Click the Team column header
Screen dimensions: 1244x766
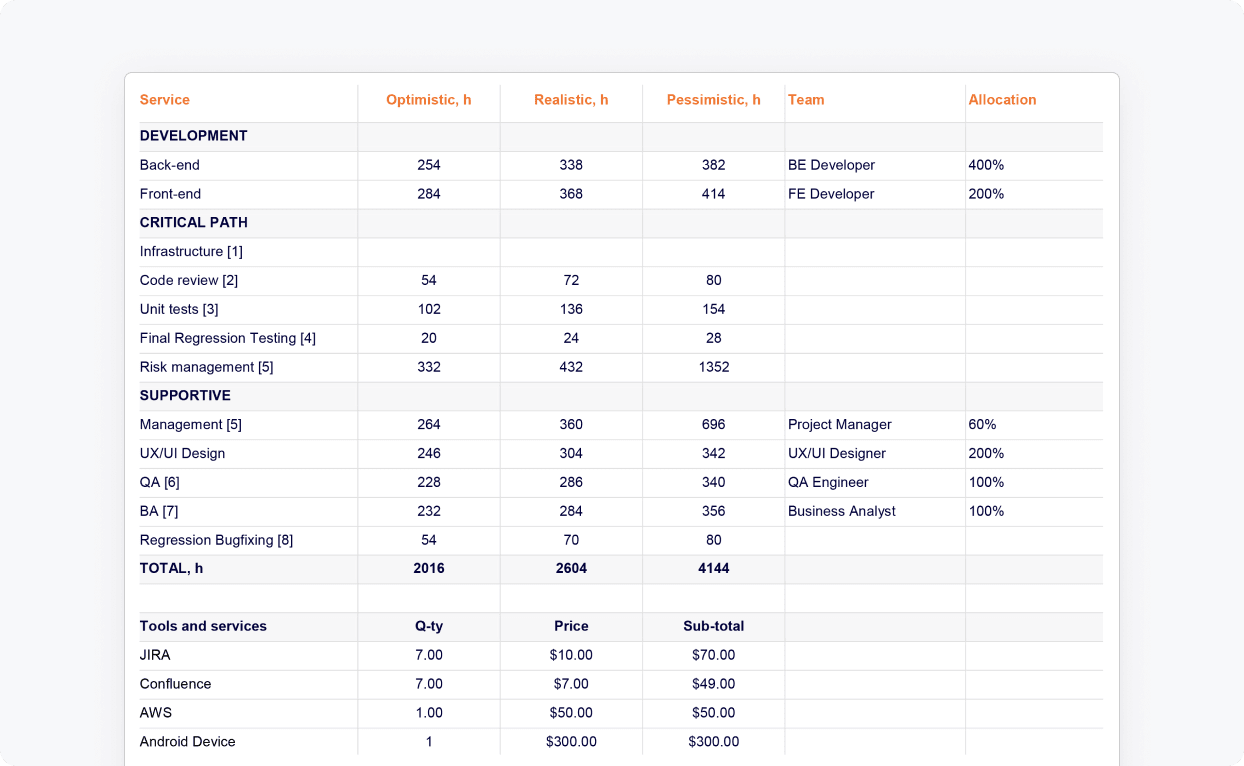click(806, 100)
